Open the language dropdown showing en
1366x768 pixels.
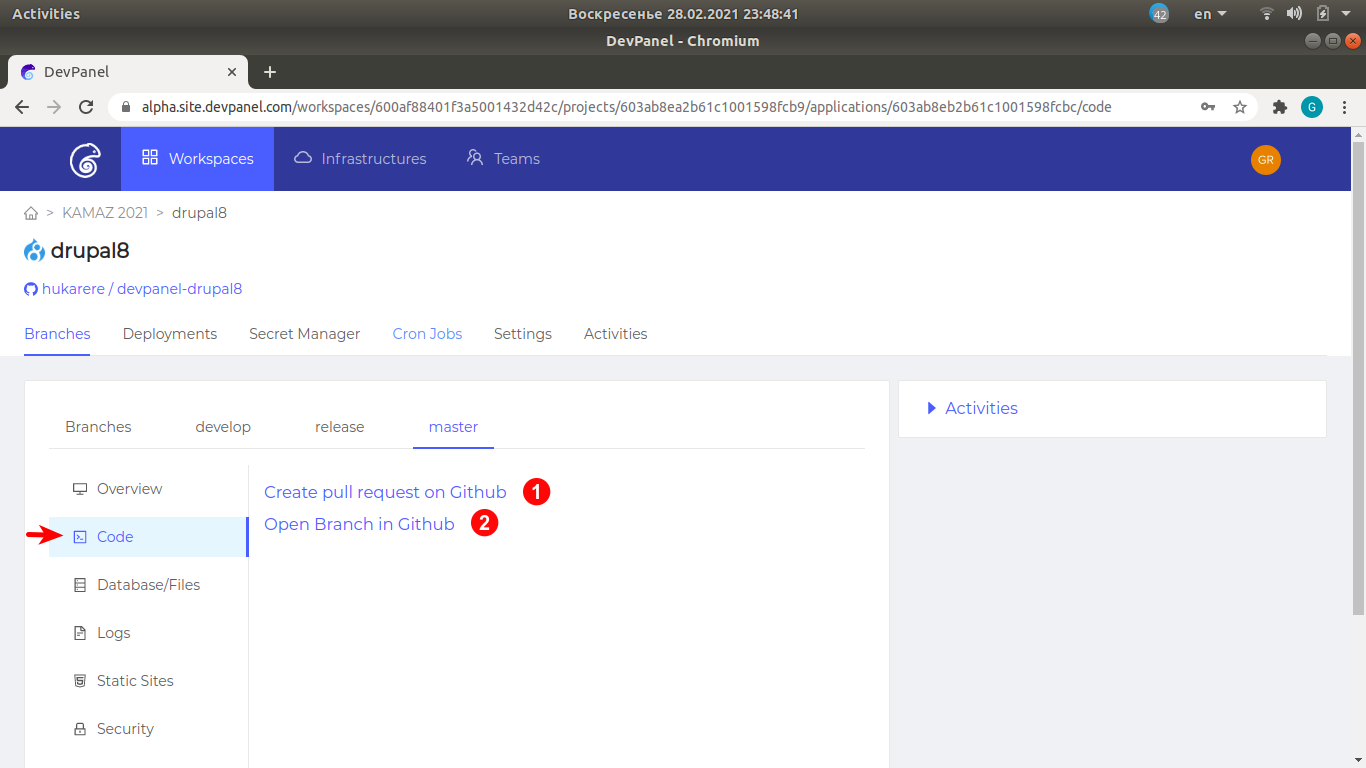[x=1206, y=13]
